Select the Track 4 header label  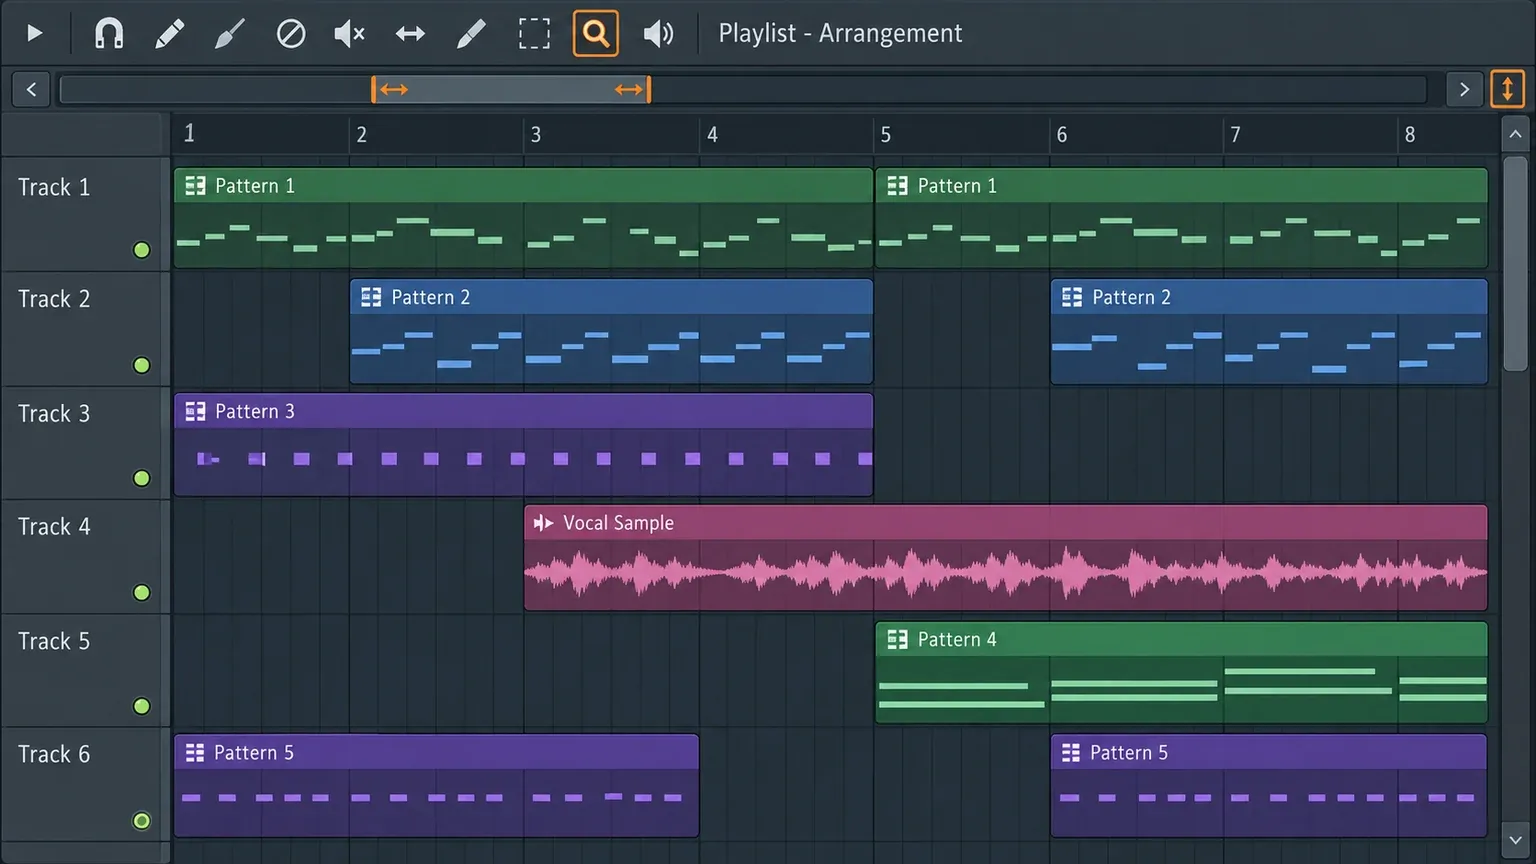[x=54, y=526]
